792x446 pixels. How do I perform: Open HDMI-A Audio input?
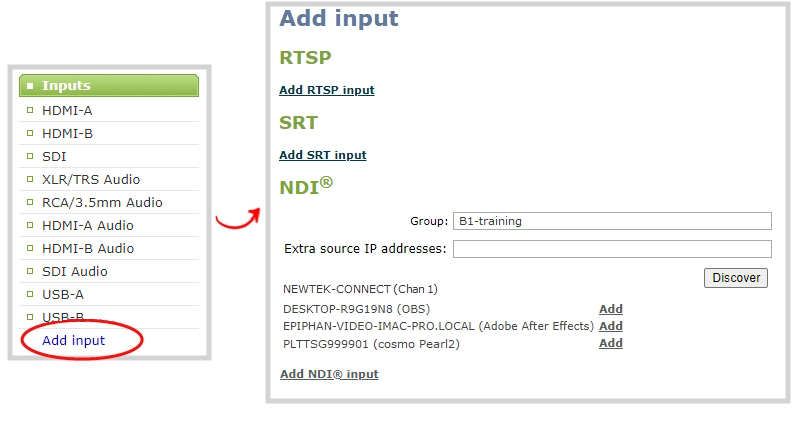pos(87,225)
